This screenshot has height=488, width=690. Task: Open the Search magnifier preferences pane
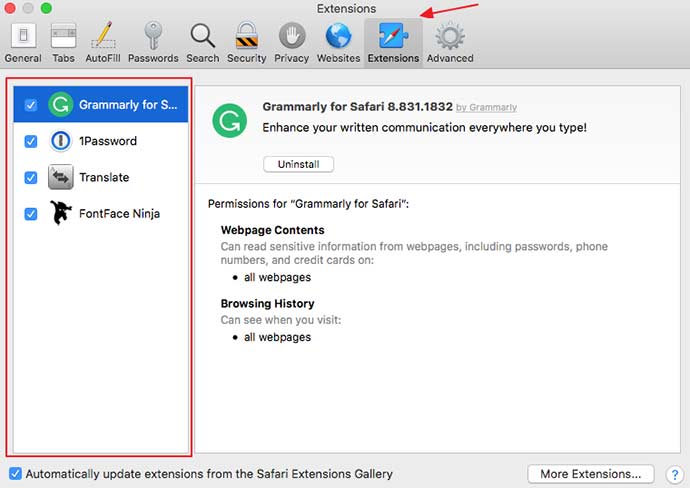click(x=202, y=43)
